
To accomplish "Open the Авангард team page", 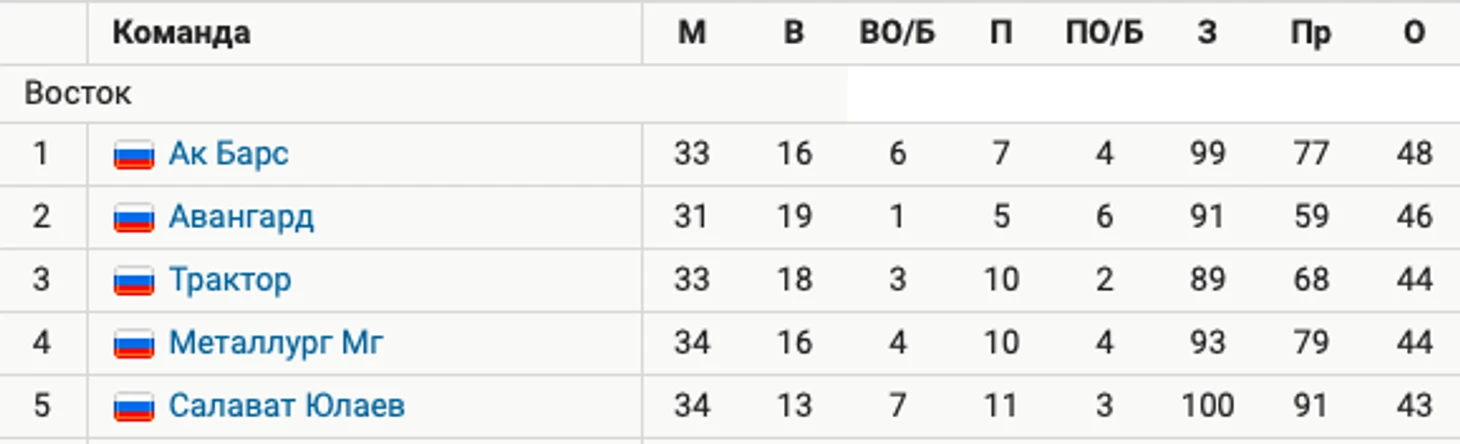I will point(241,217).
